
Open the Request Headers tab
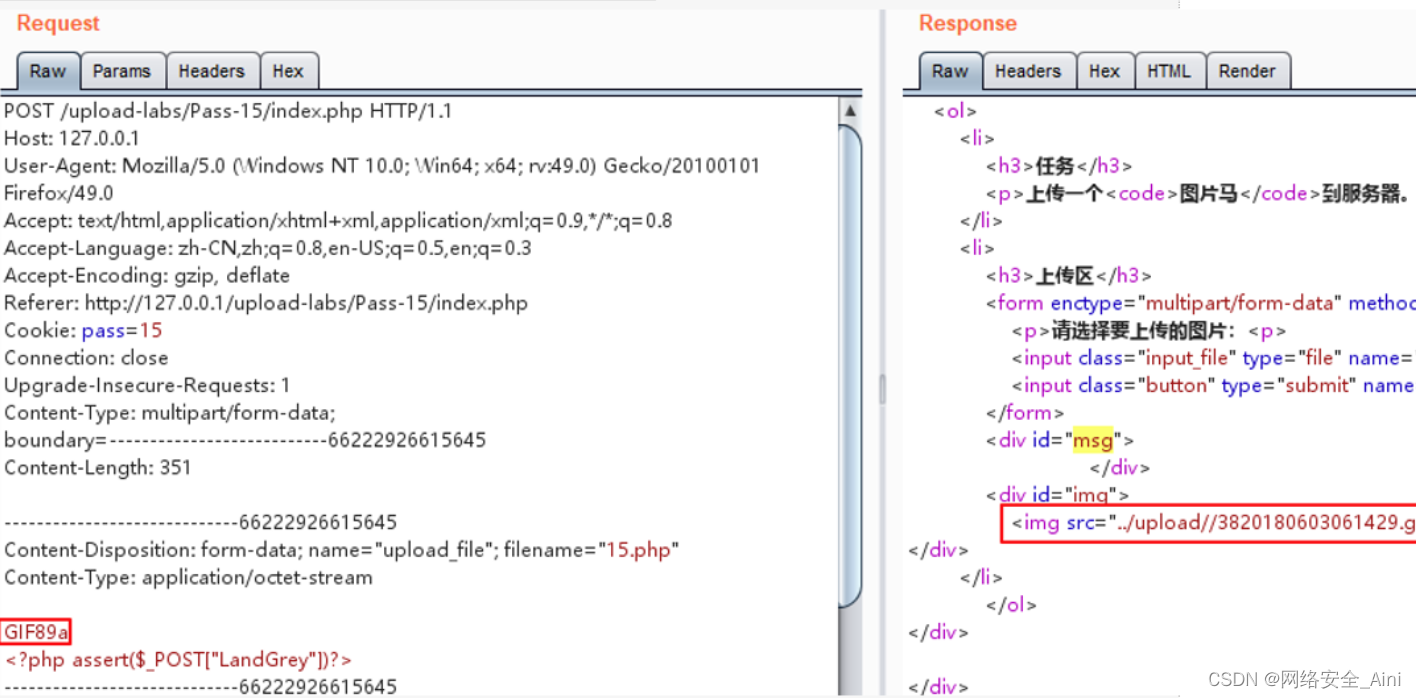(x=211, y=71)
